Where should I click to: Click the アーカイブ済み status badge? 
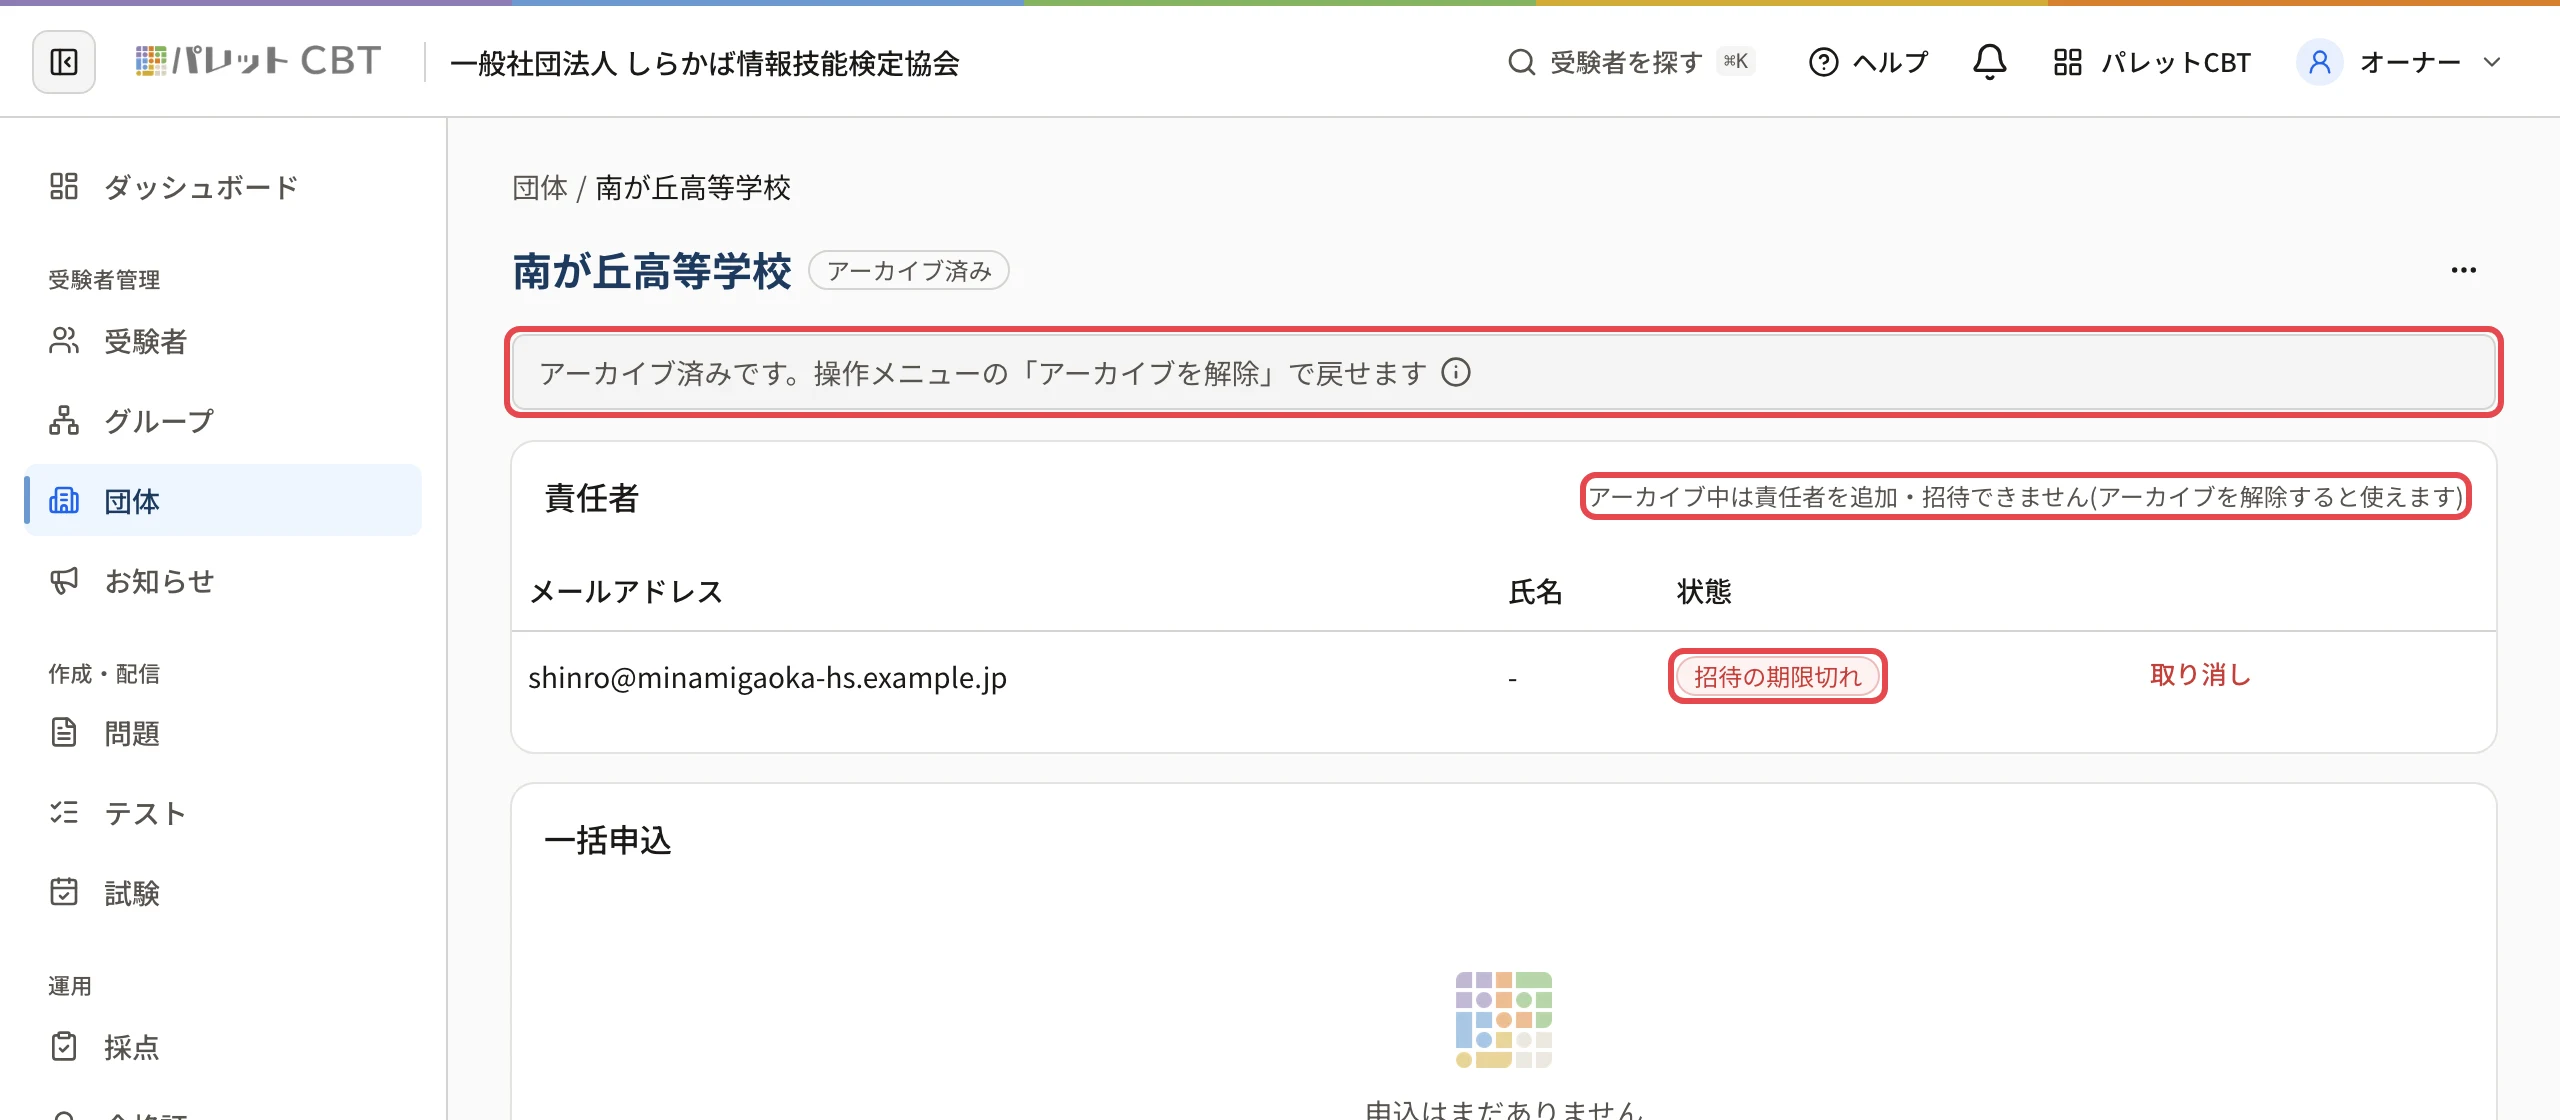909,270
